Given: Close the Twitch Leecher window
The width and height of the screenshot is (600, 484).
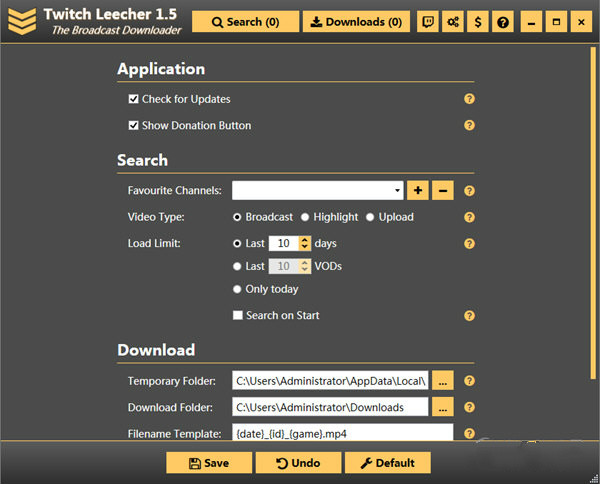Looking at the screenshot, I should click(581, 22).
